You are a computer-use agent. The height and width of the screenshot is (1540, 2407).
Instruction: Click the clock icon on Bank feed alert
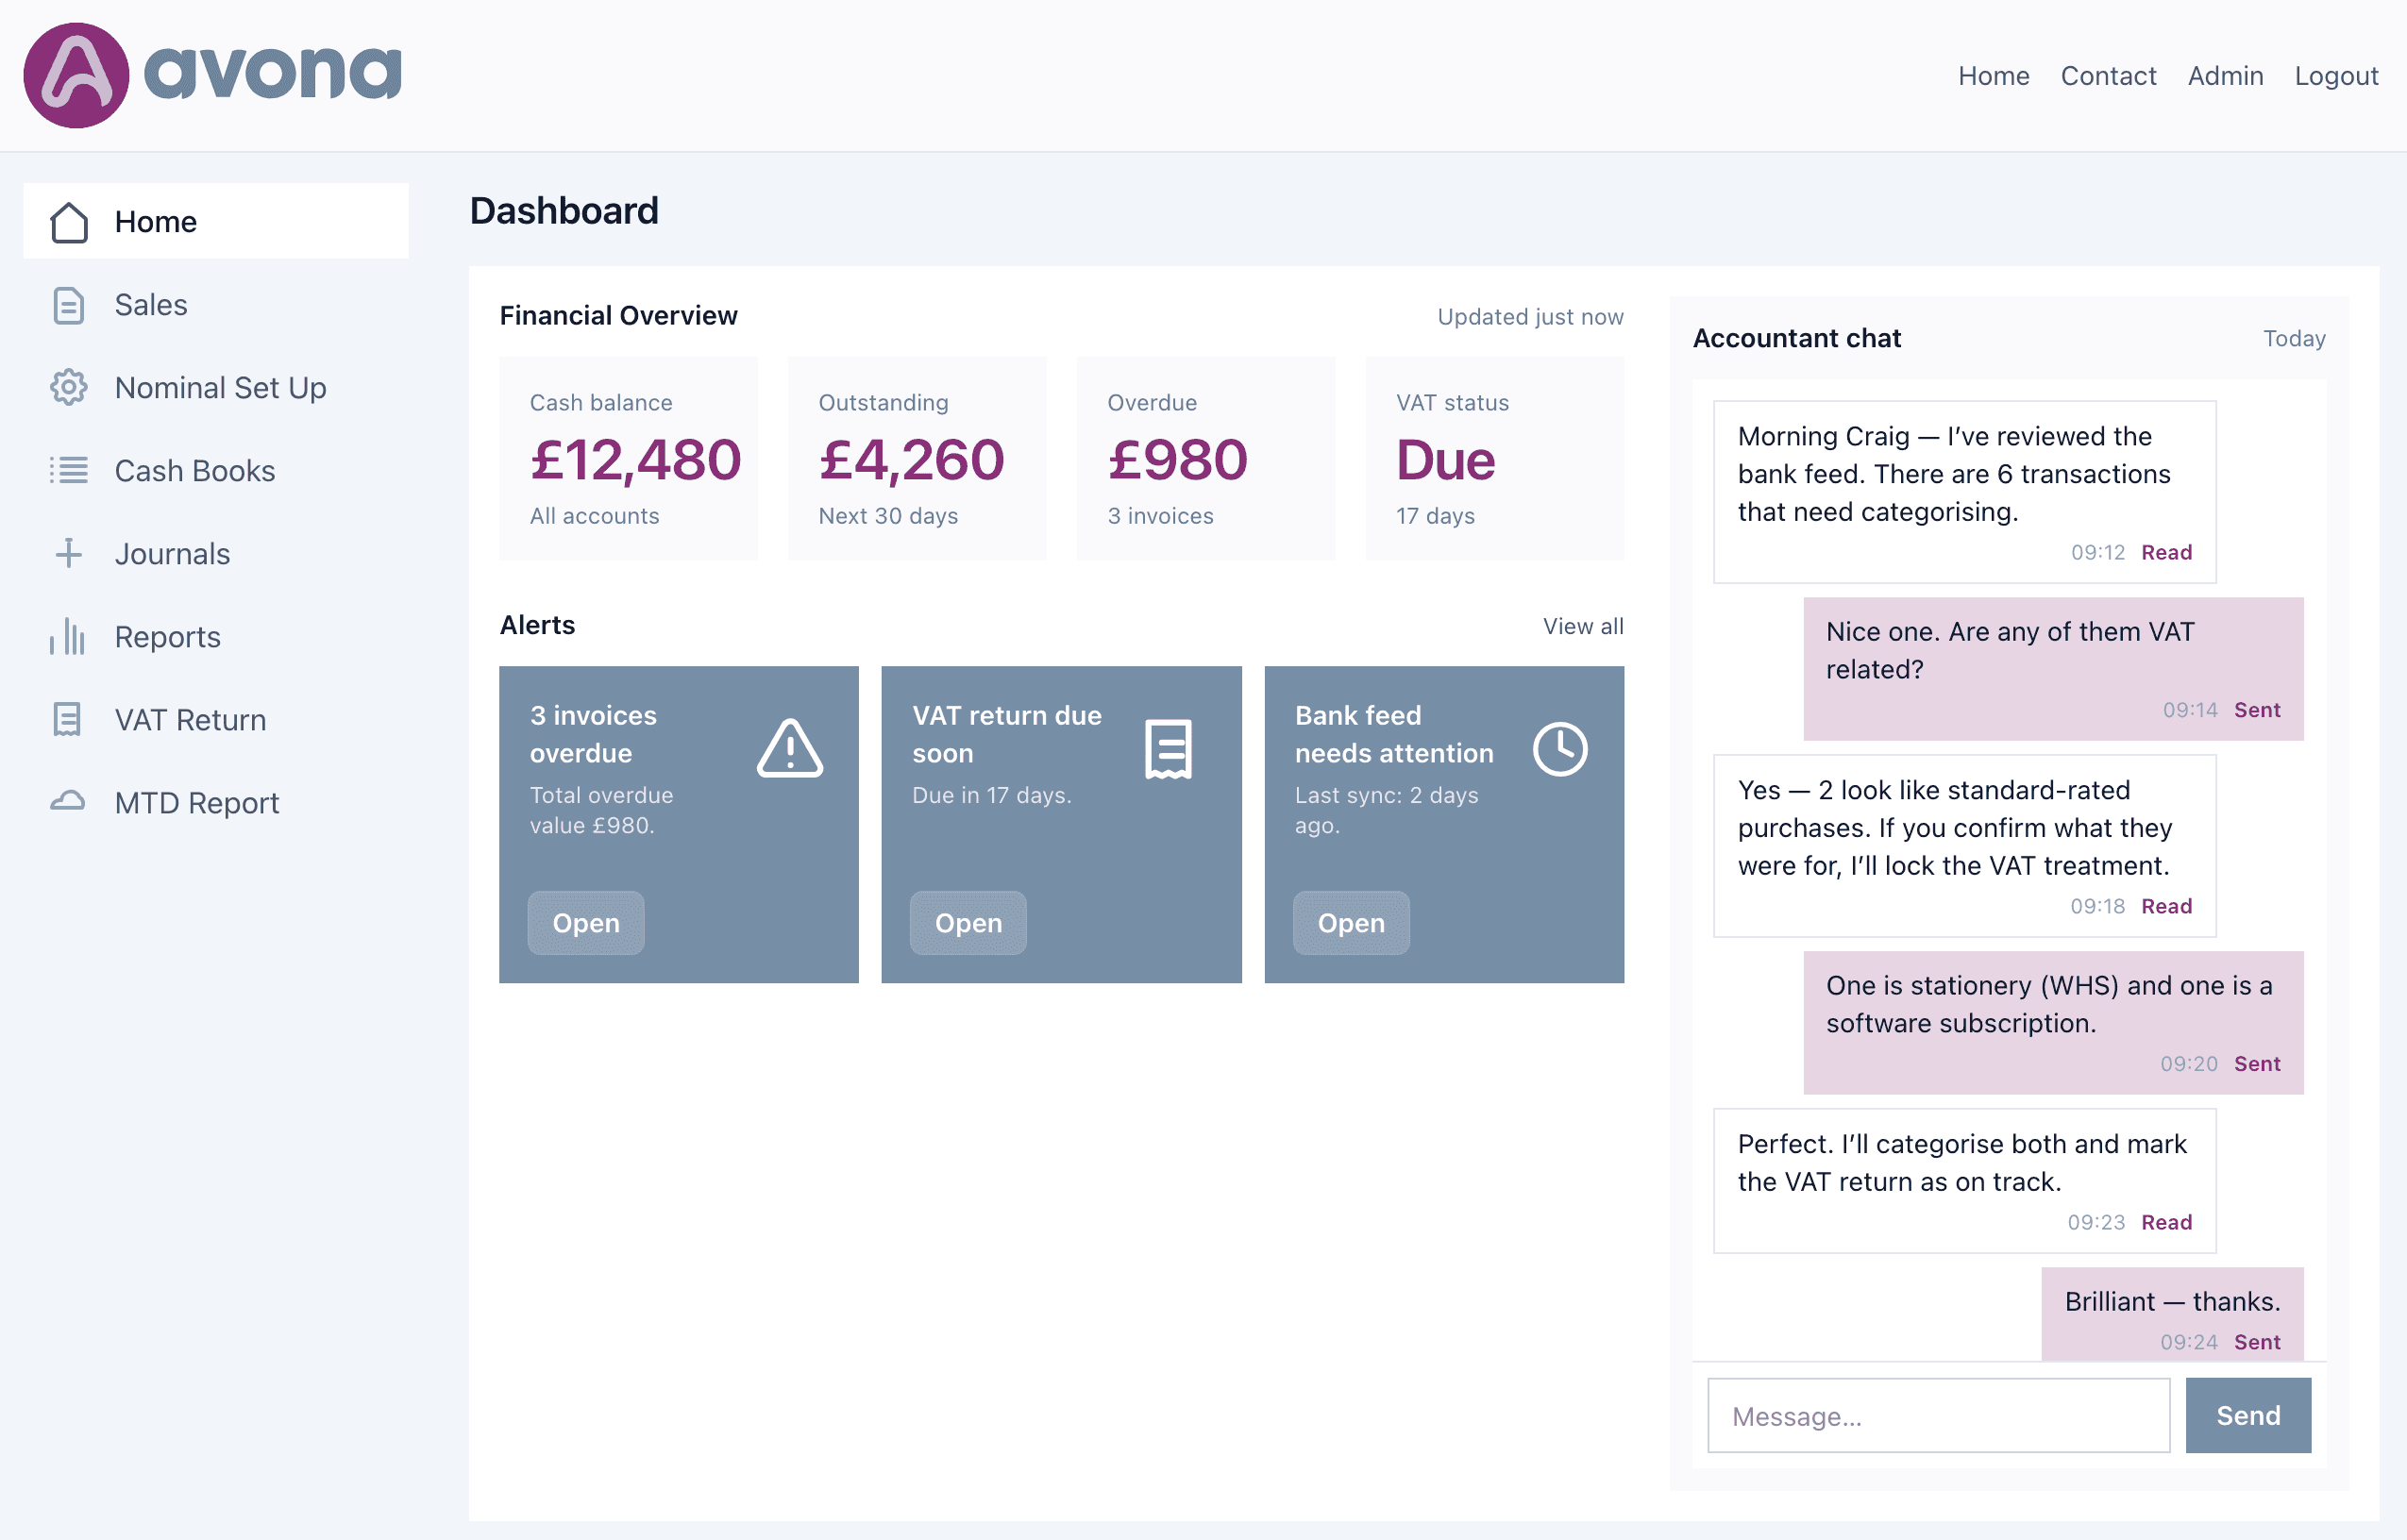1559,749
